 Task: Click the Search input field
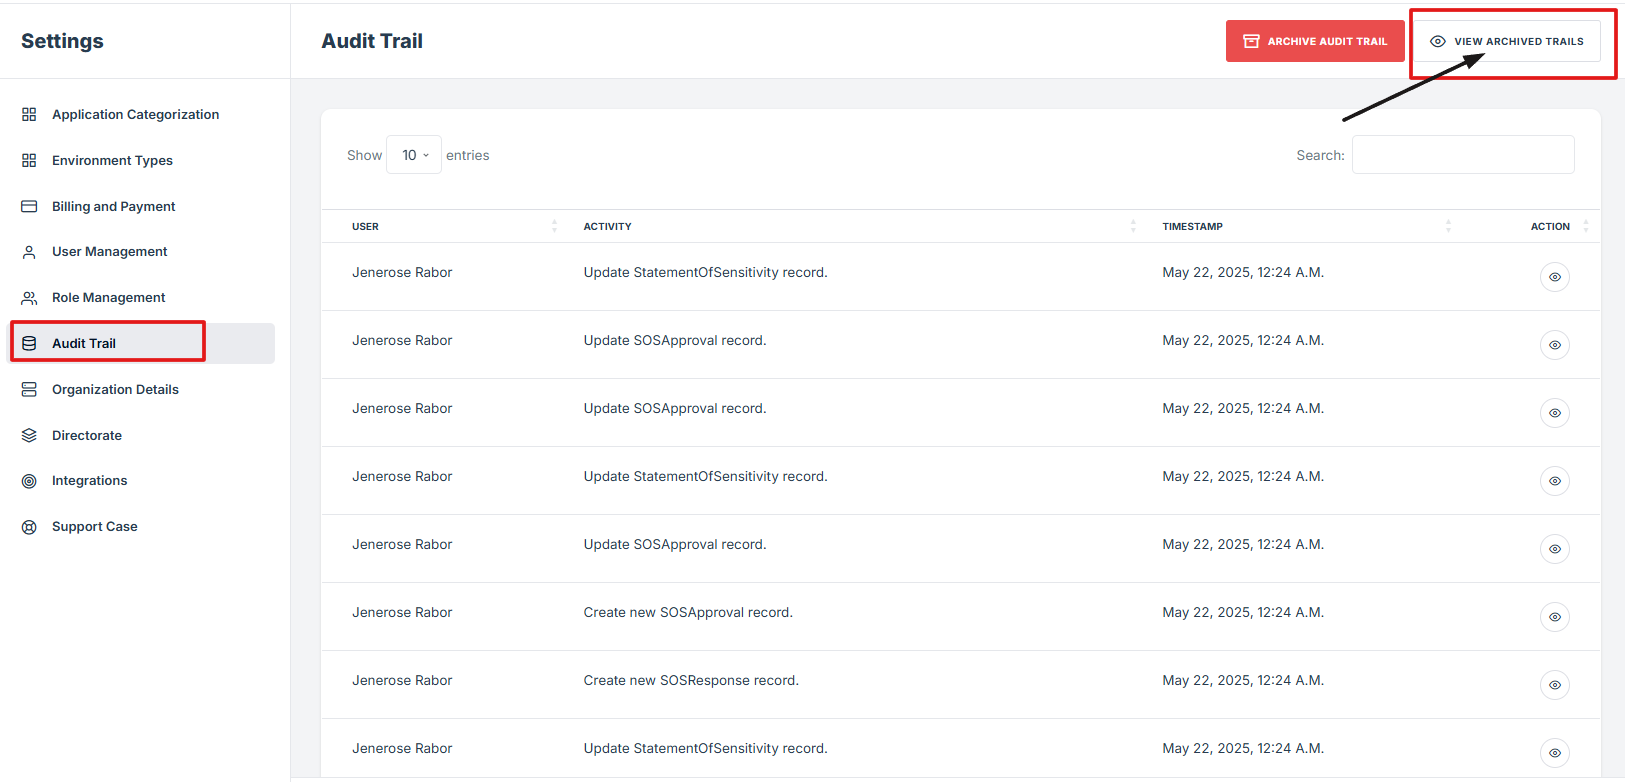click(x=1463, y=155)
